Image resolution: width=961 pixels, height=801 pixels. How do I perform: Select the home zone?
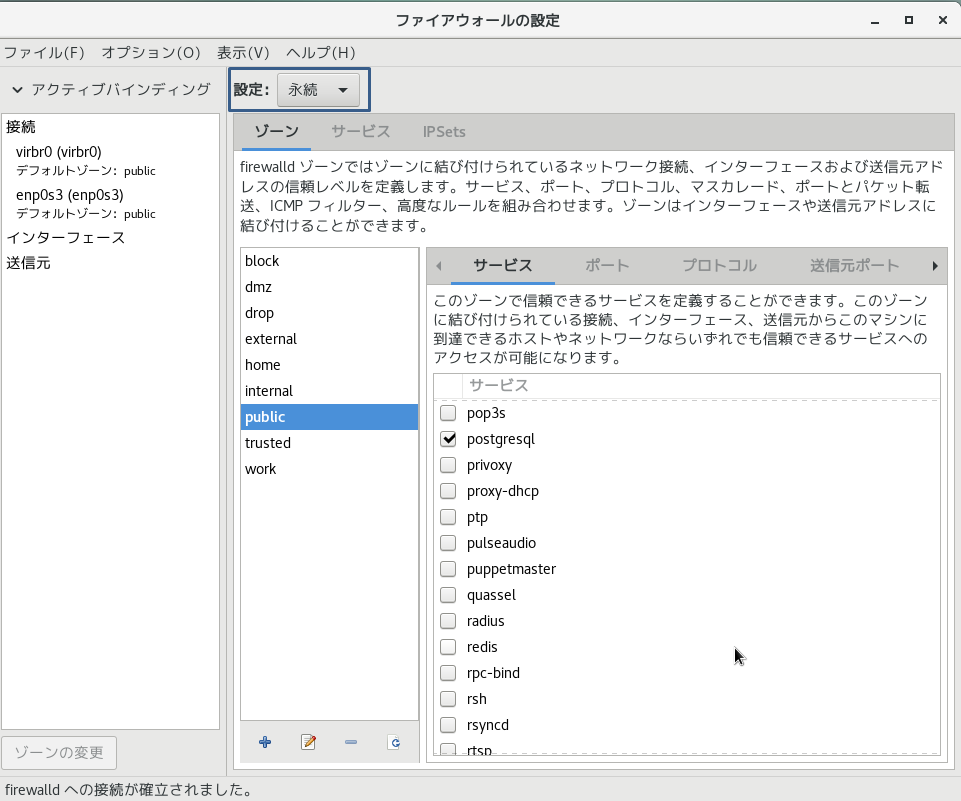pos(329,365)
